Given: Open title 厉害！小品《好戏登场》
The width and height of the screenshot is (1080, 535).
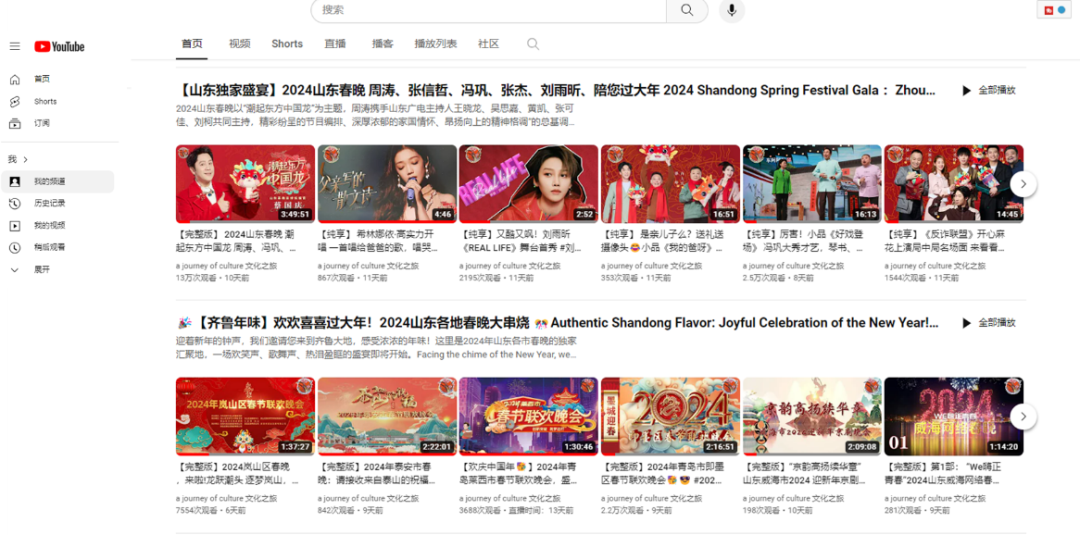Looking at the screenshot, I should [x=802, y=241].
